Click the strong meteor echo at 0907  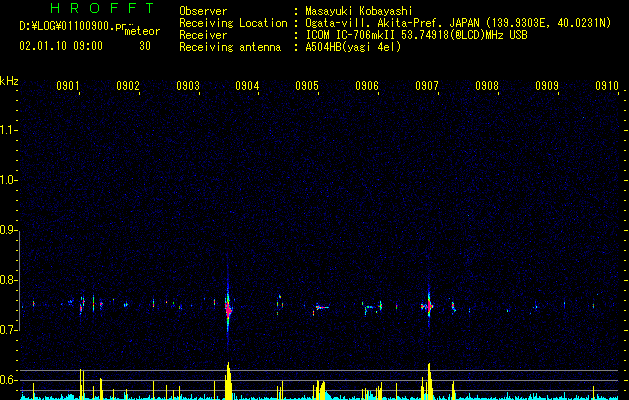[x=428, y=306]
